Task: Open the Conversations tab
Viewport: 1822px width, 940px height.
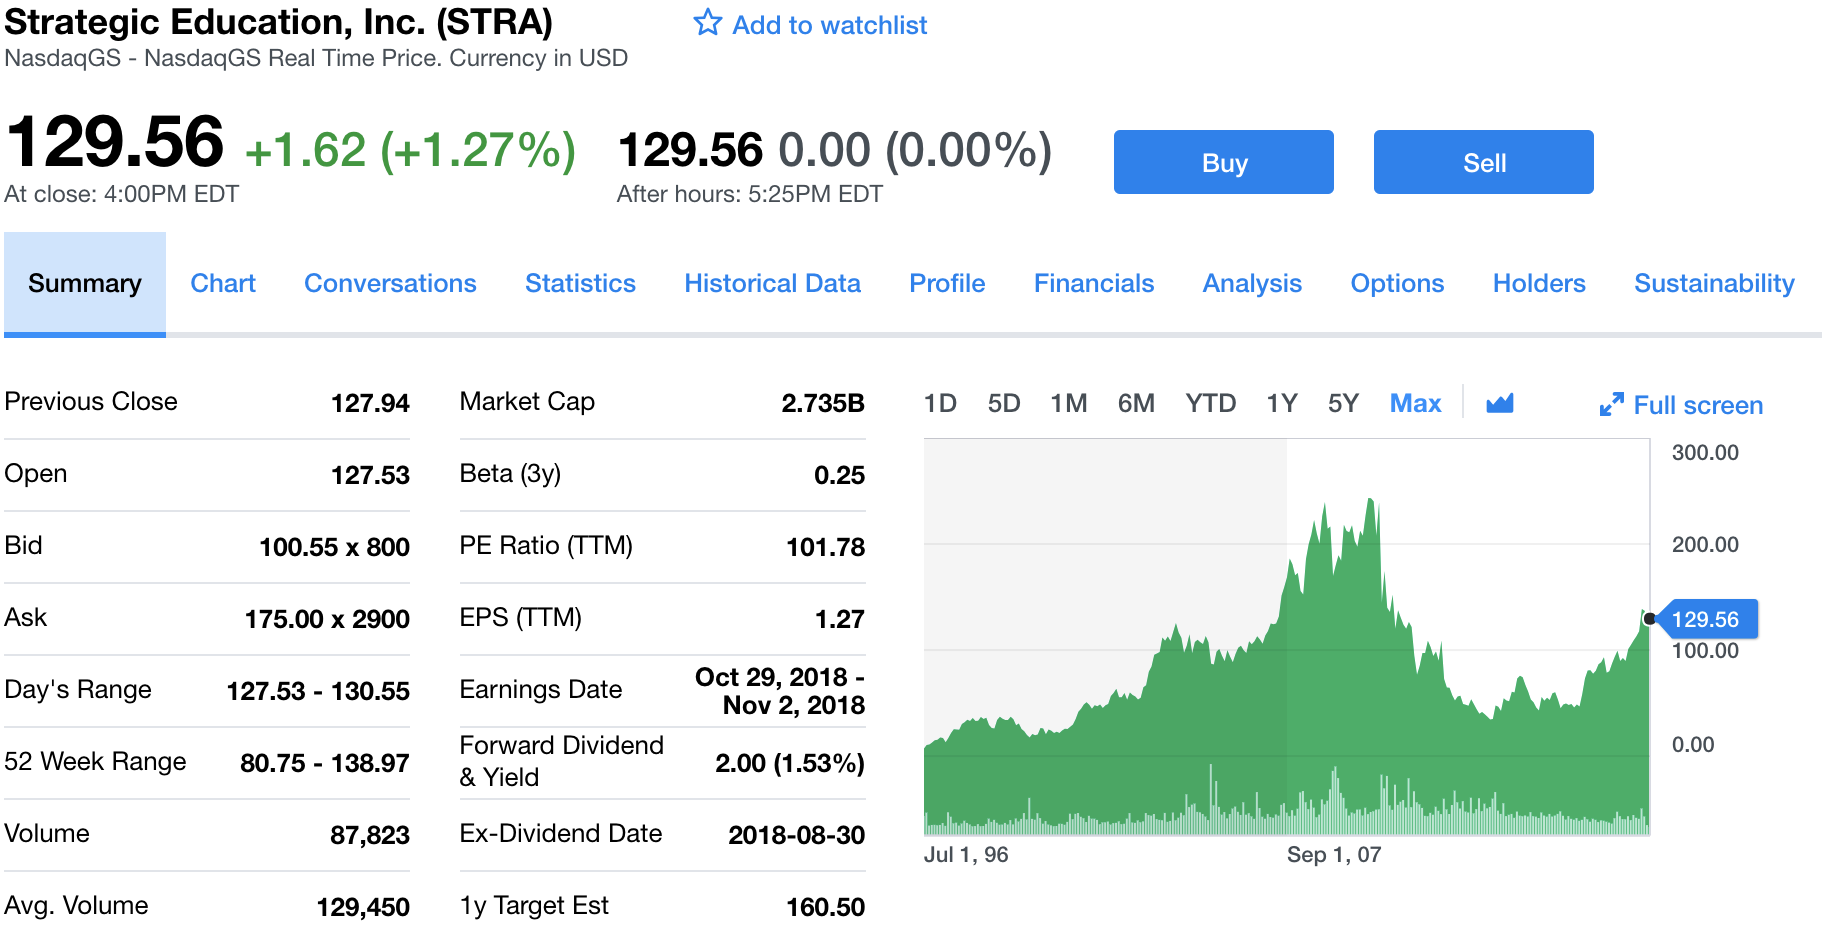Action: [390, 284]
